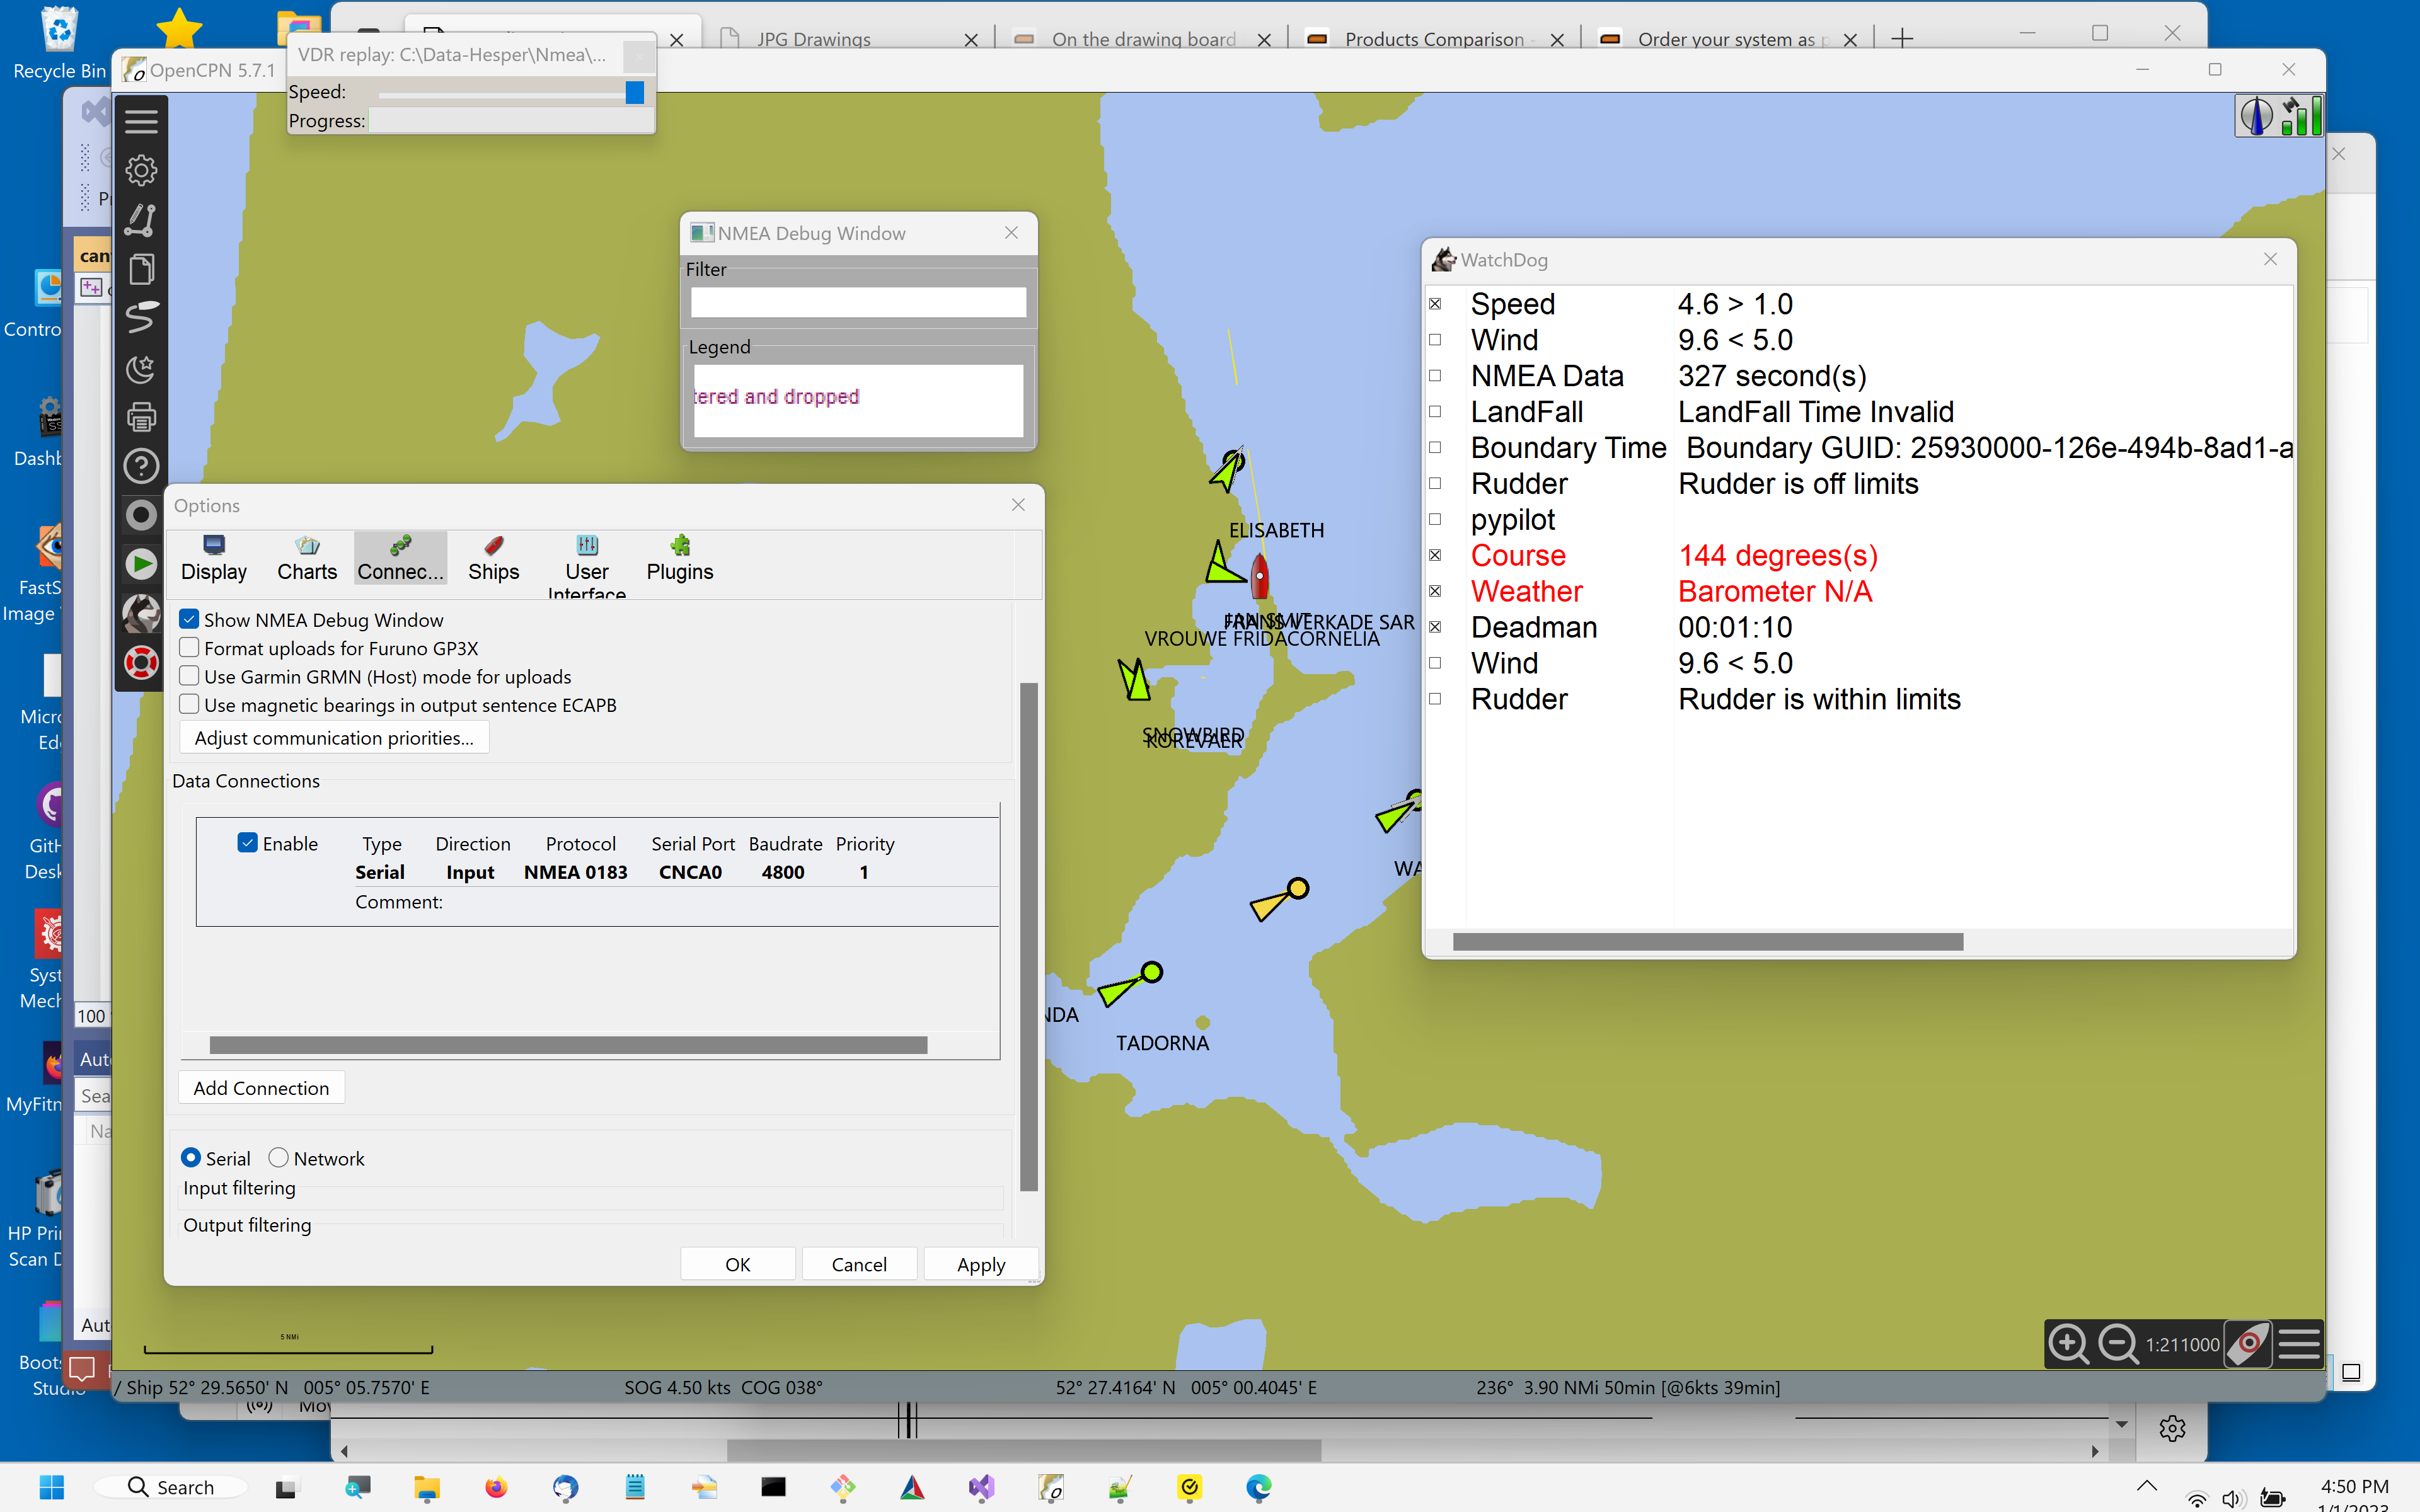Open the Print chart tool
Image resolution: width=2420 pixels, height=1512 pixels.
(141, 416)
